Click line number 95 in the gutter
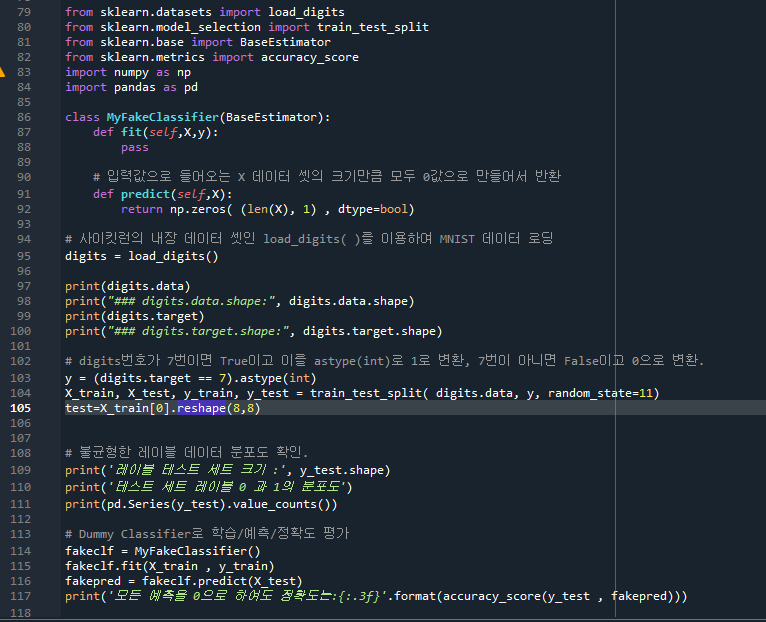 (x=24, y=257)
